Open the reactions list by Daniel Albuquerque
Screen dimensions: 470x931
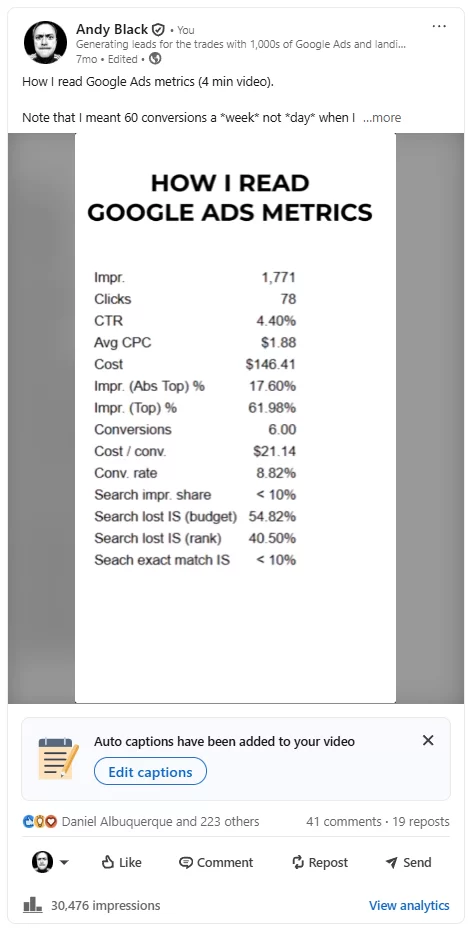tap(160, 822)
